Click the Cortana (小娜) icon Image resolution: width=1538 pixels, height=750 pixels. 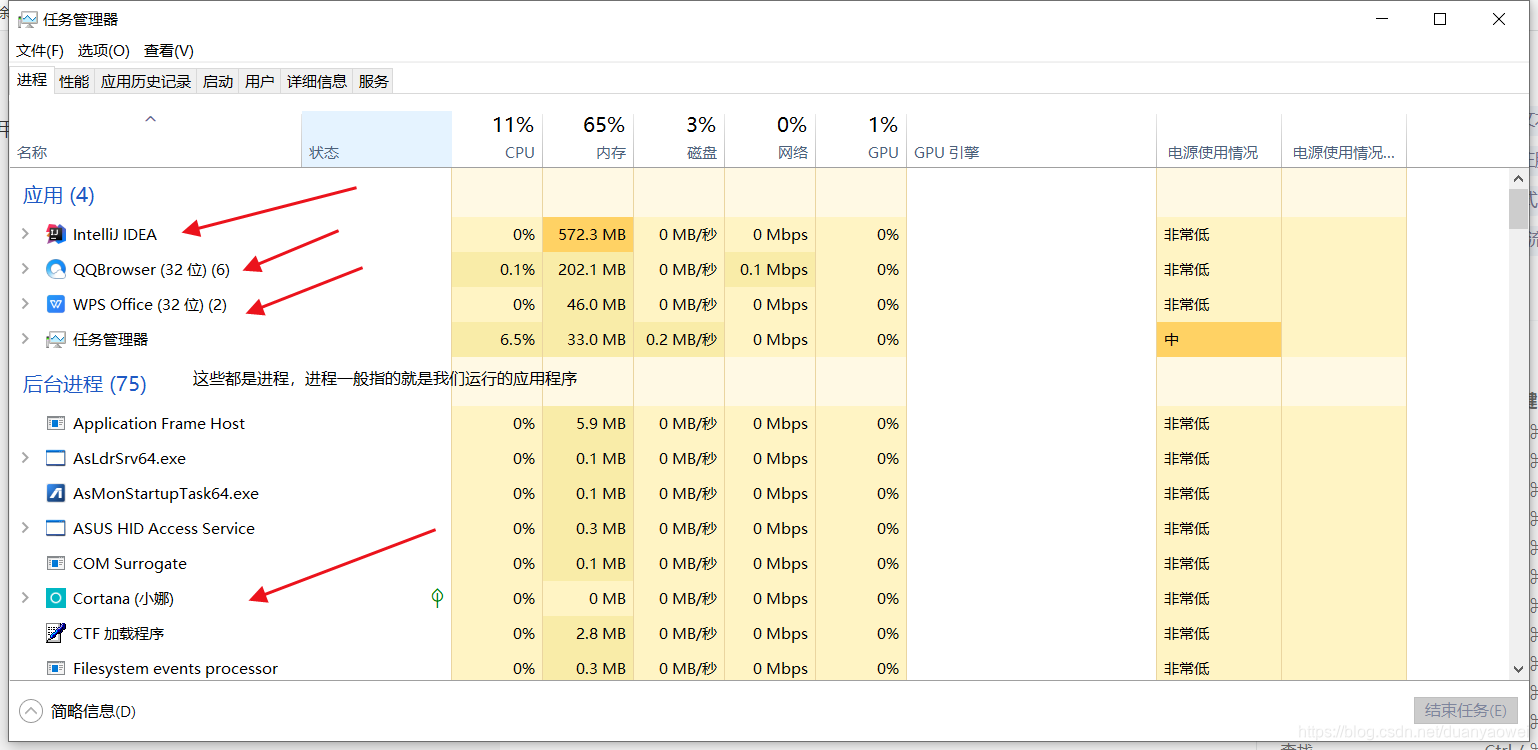tap(56, 599)
